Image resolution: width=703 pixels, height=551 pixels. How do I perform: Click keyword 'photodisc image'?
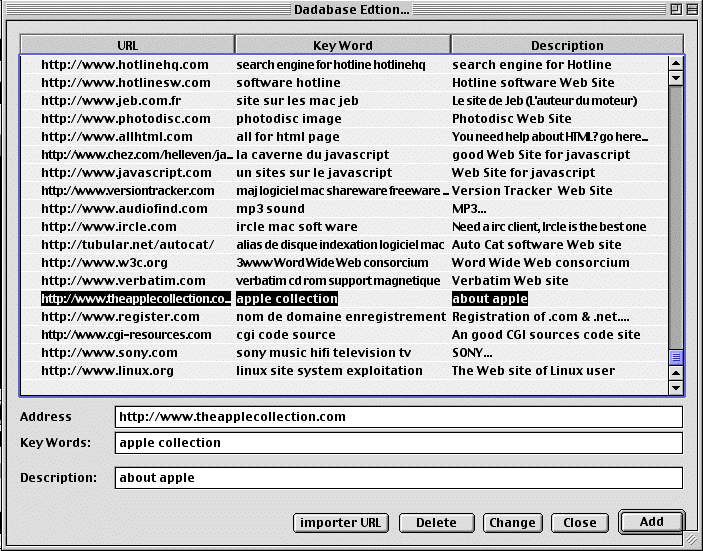(x=289, y=118)
